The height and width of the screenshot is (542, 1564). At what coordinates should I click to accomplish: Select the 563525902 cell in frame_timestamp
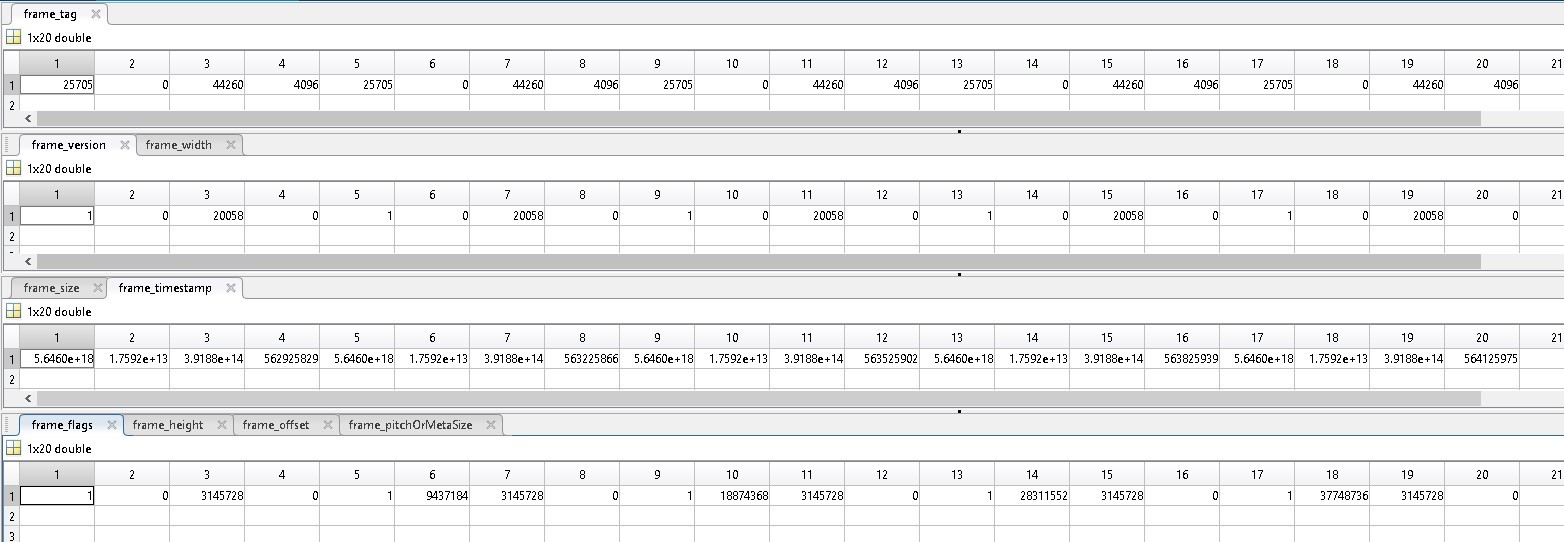(882, 358)
